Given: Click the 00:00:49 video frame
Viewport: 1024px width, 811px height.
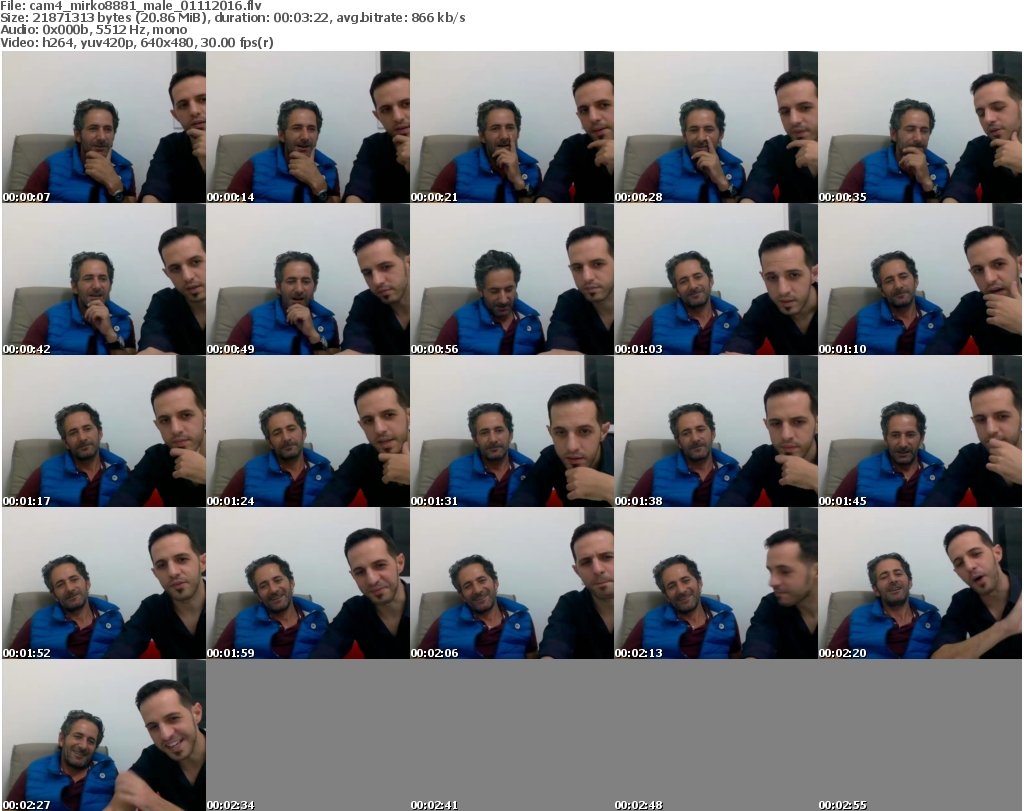Looking at the screenshot, I should [308, 279].
